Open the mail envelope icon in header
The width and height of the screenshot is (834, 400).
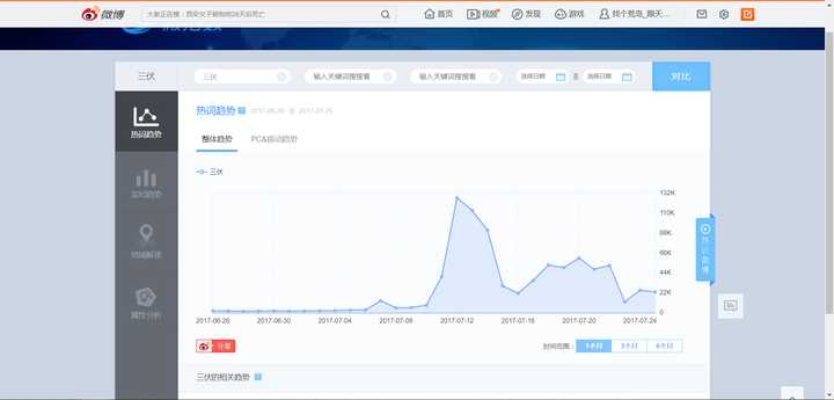pyautogui.click(x=701, y=14)
